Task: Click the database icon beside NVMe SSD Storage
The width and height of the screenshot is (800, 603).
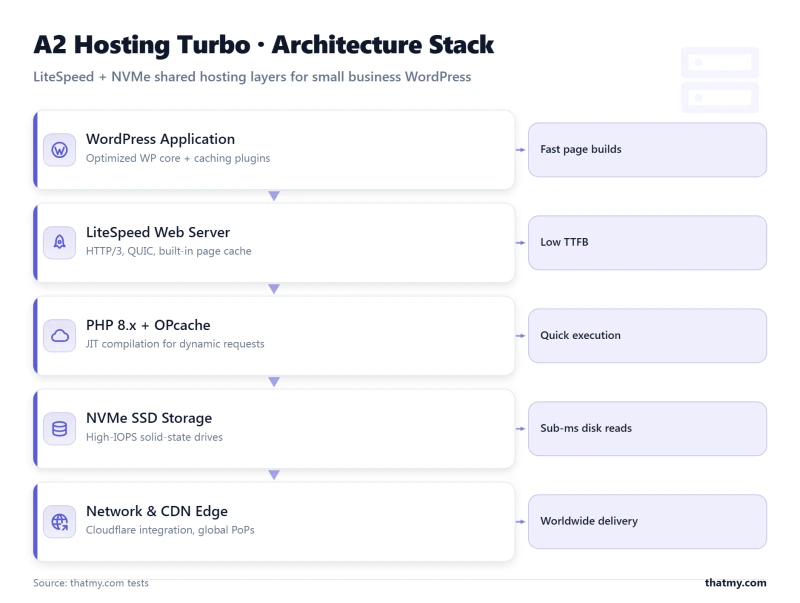Action: point(60,429)
